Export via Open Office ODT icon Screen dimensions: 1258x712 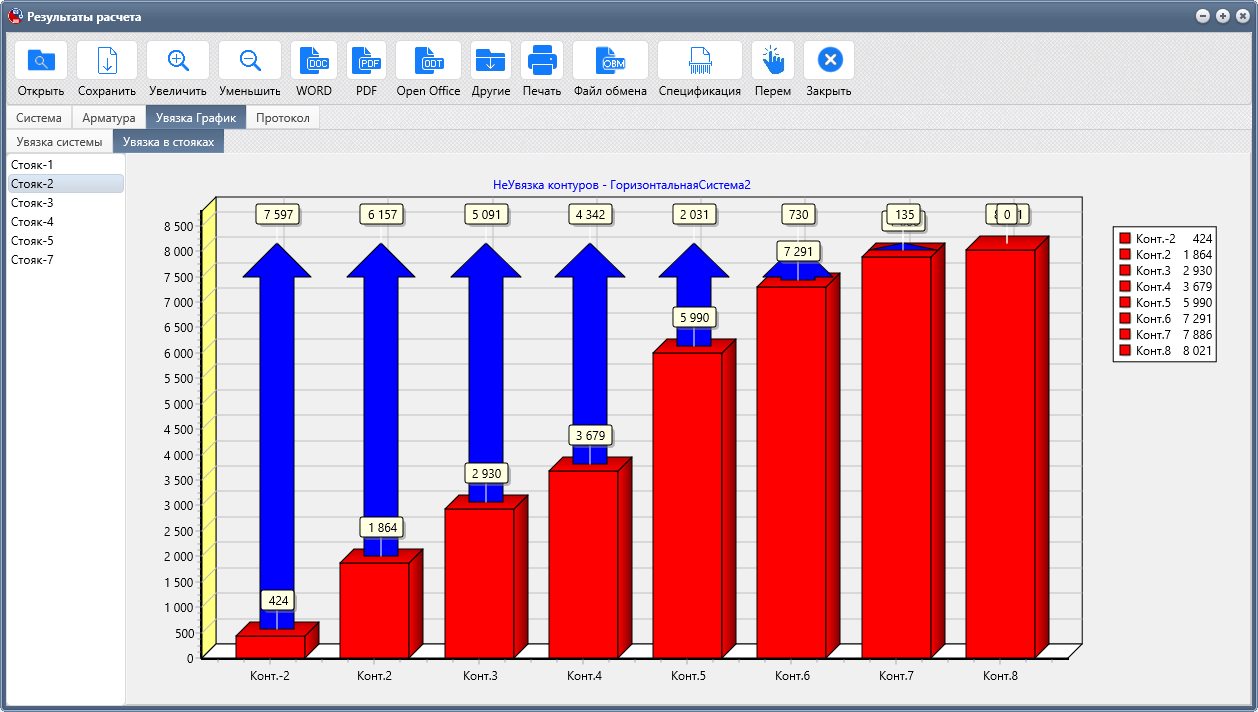[x=428, y=60]
